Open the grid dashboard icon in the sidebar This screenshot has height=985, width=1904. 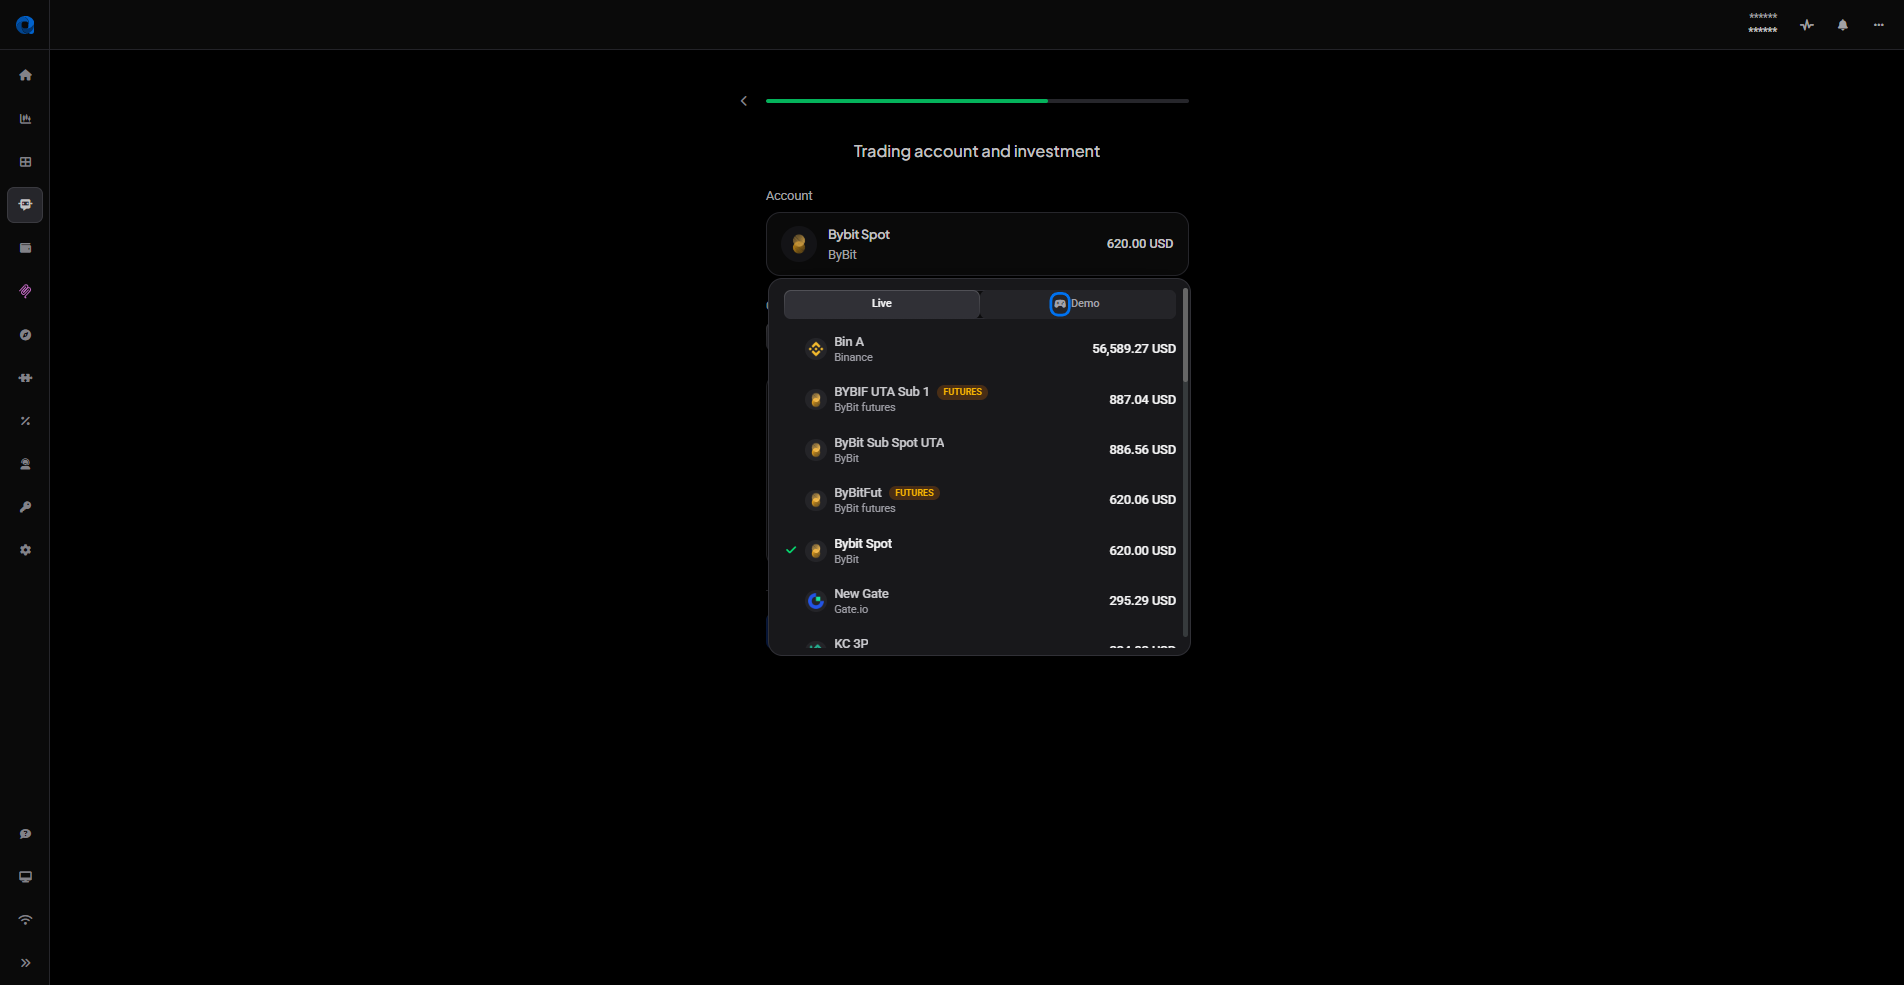click(25, 162)
